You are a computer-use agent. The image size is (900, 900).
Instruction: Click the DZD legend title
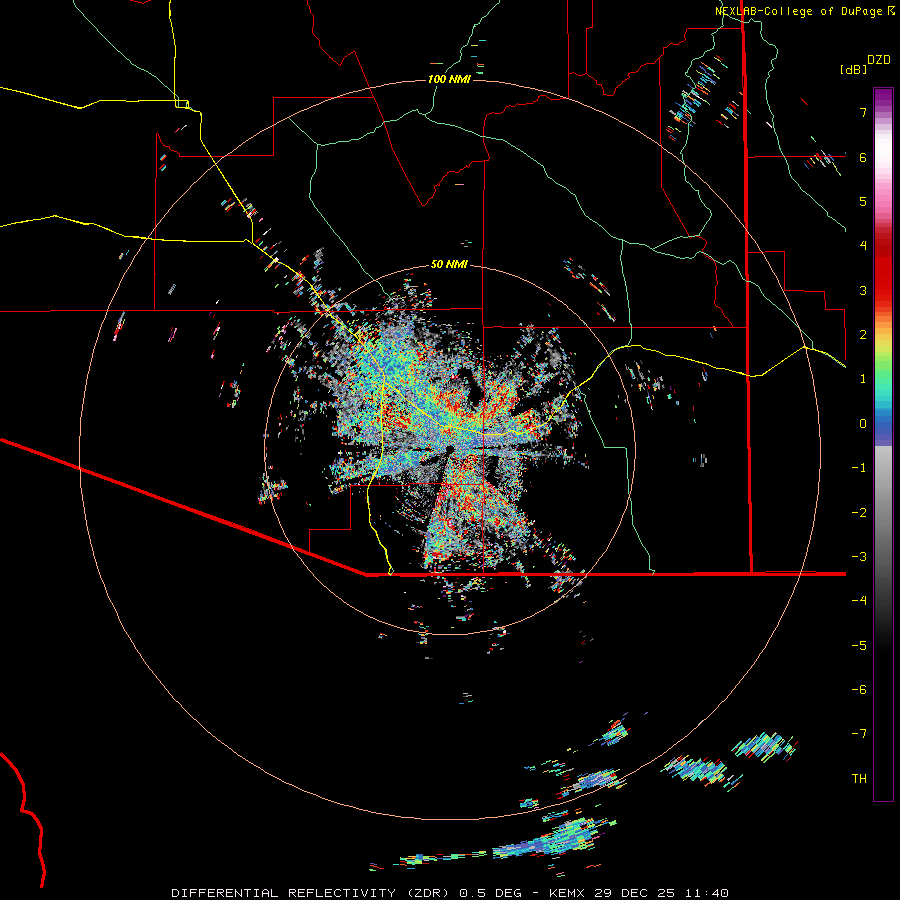tap(879, 60)
